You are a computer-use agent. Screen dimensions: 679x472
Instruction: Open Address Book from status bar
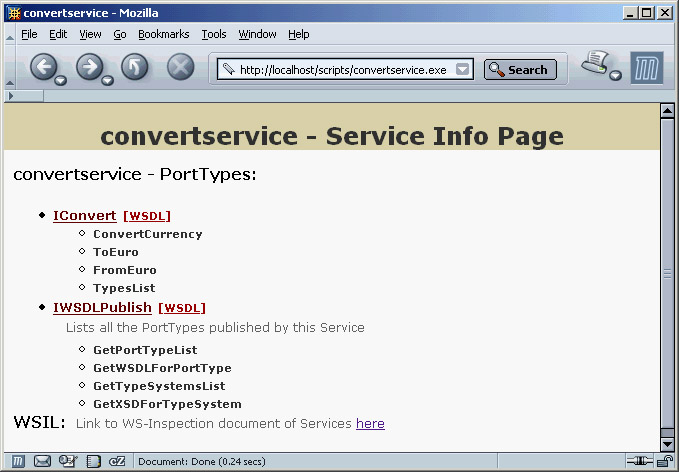(x=93, y=461)
